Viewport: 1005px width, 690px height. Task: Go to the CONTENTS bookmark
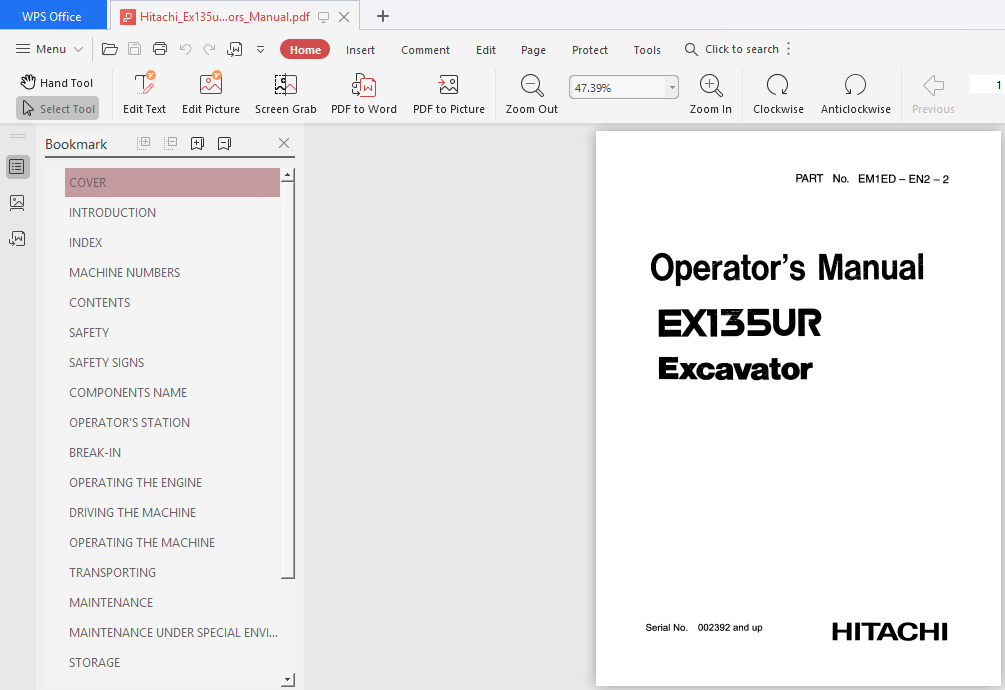click(x=99, y=303)
